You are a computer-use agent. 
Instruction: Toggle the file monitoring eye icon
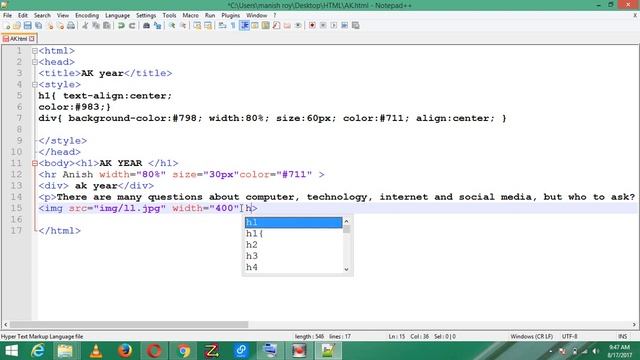[x=298, y=25]
